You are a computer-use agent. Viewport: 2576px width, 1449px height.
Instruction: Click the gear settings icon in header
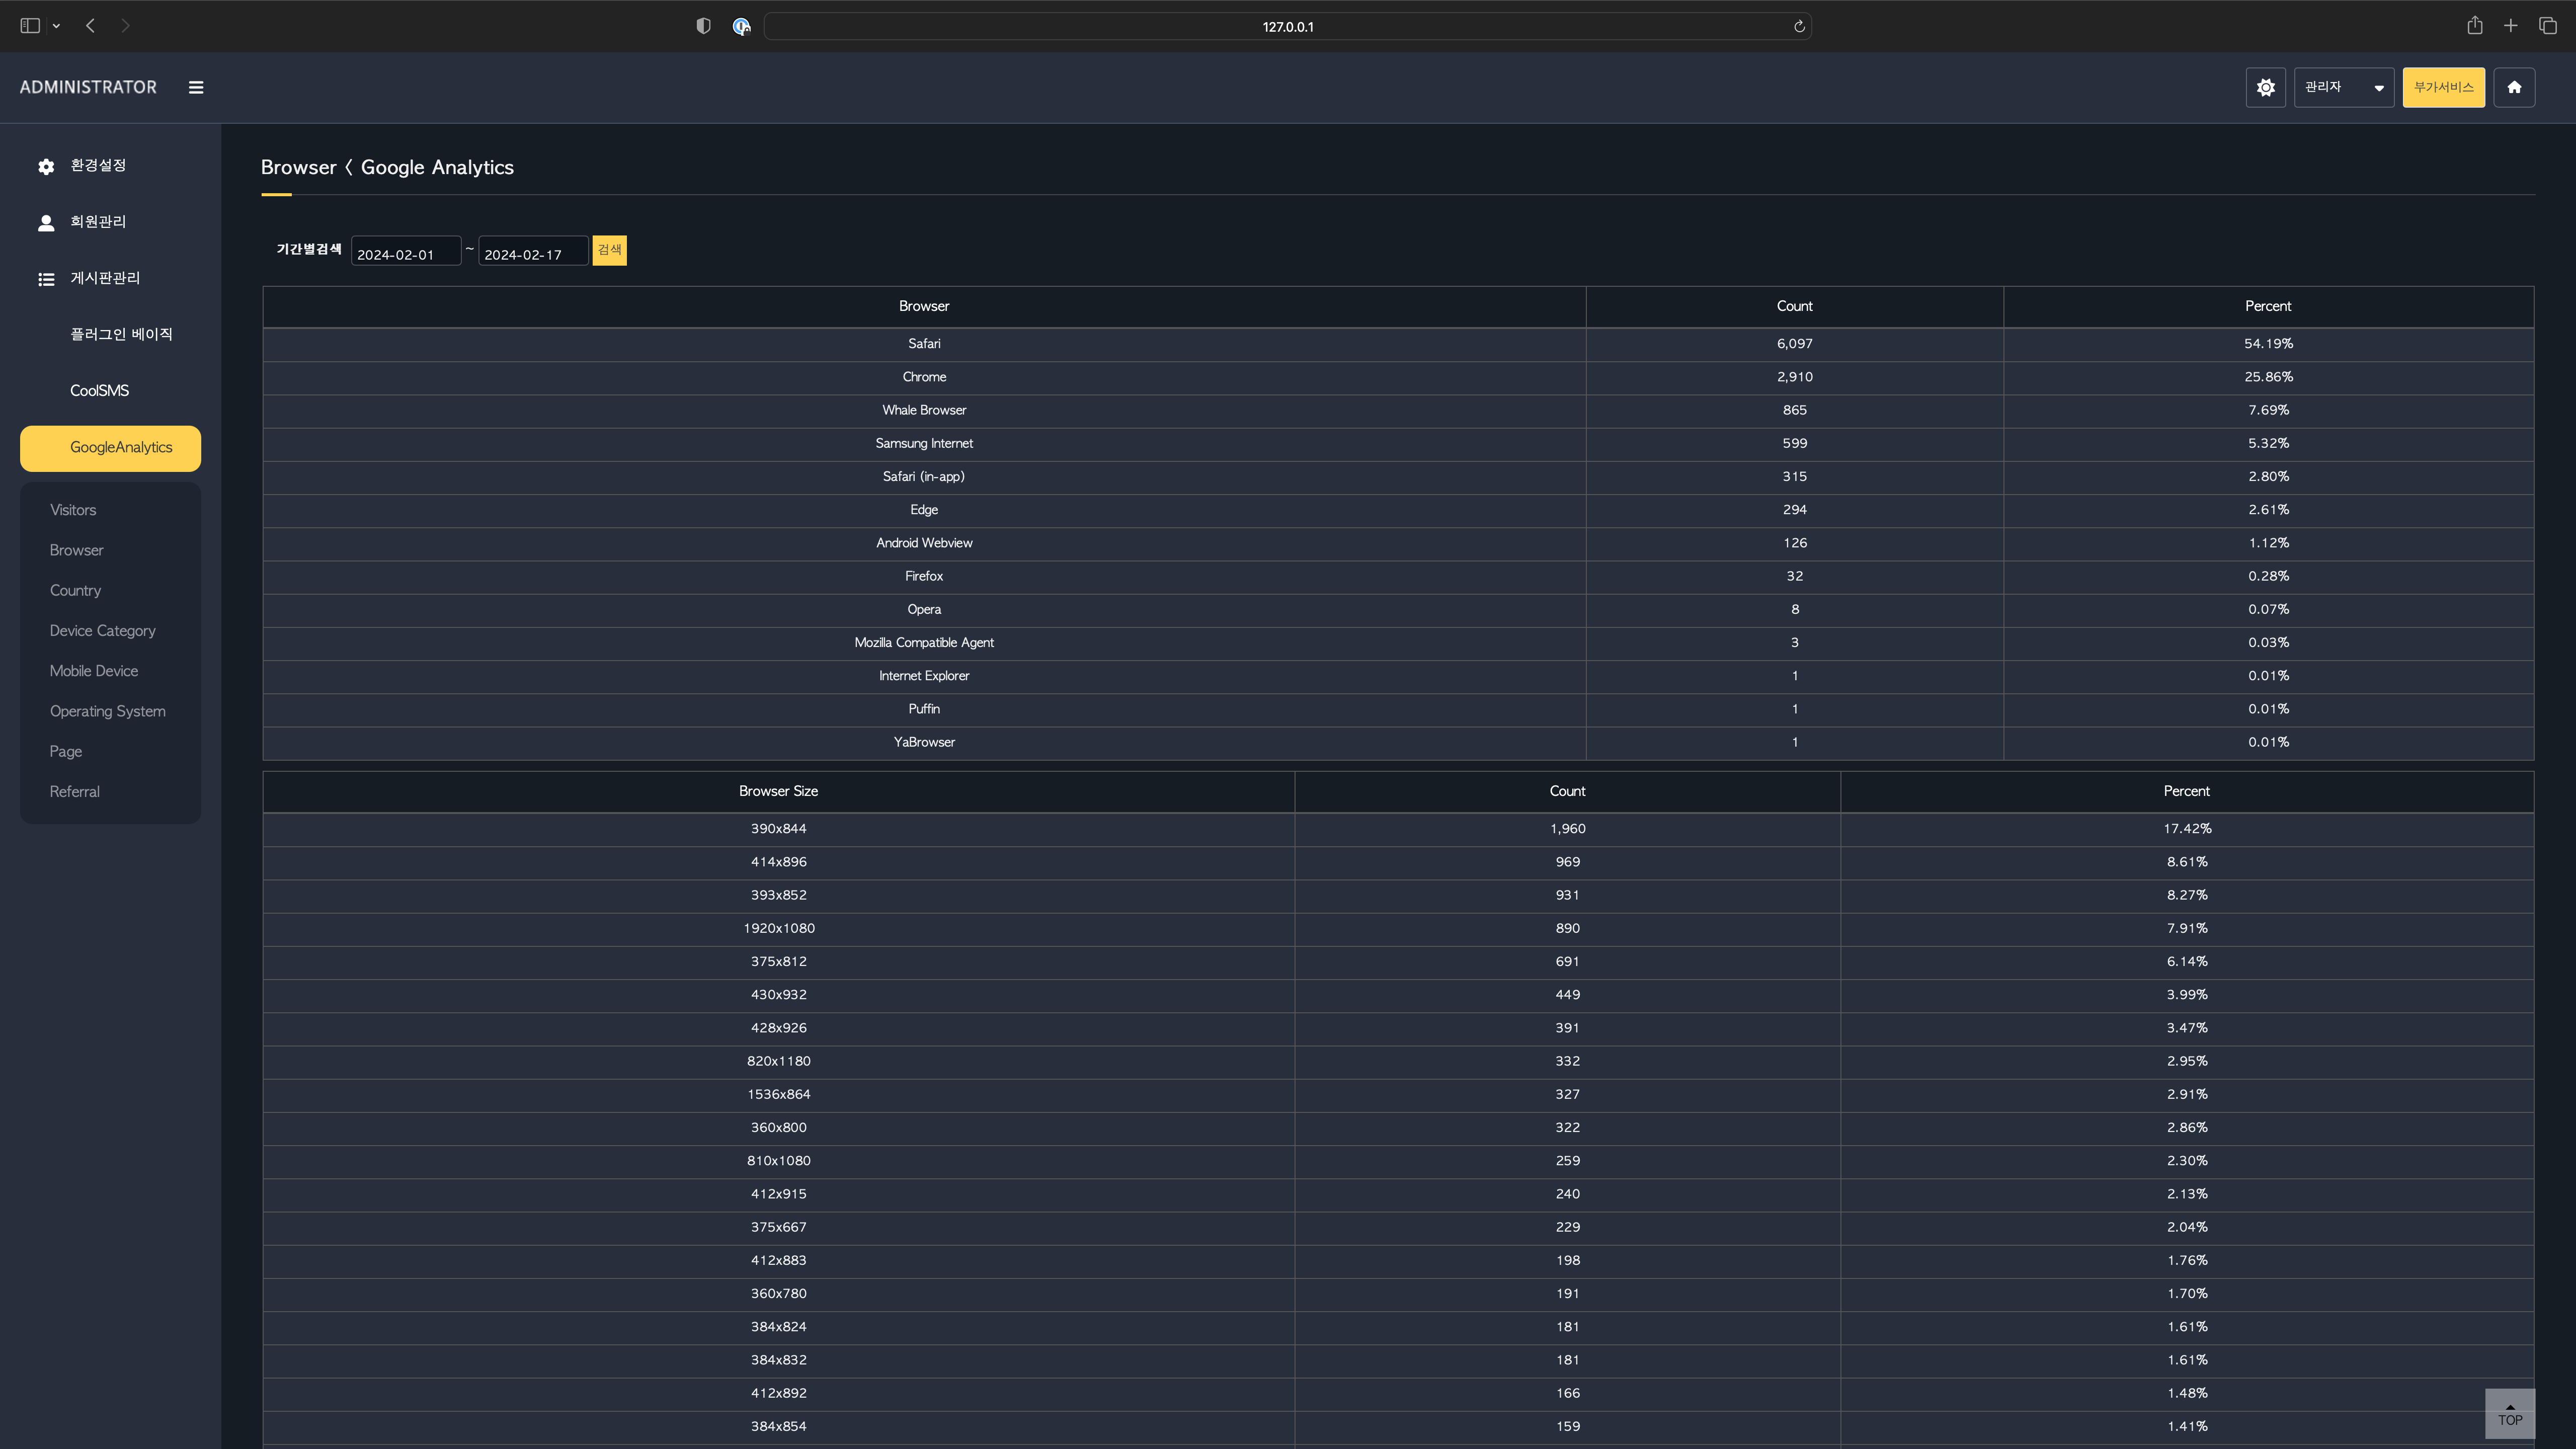2265,88
